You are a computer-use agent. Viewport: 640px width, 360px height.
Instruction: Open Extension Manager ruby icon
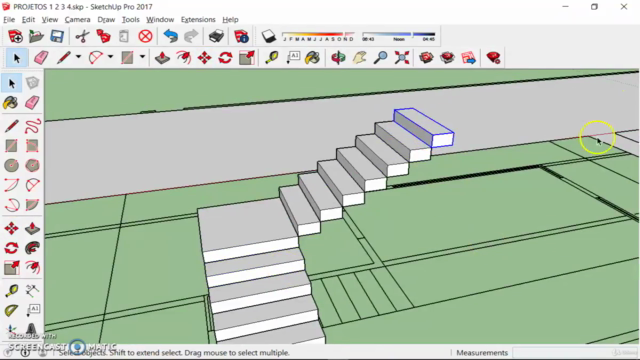click(x=493, y=58)
